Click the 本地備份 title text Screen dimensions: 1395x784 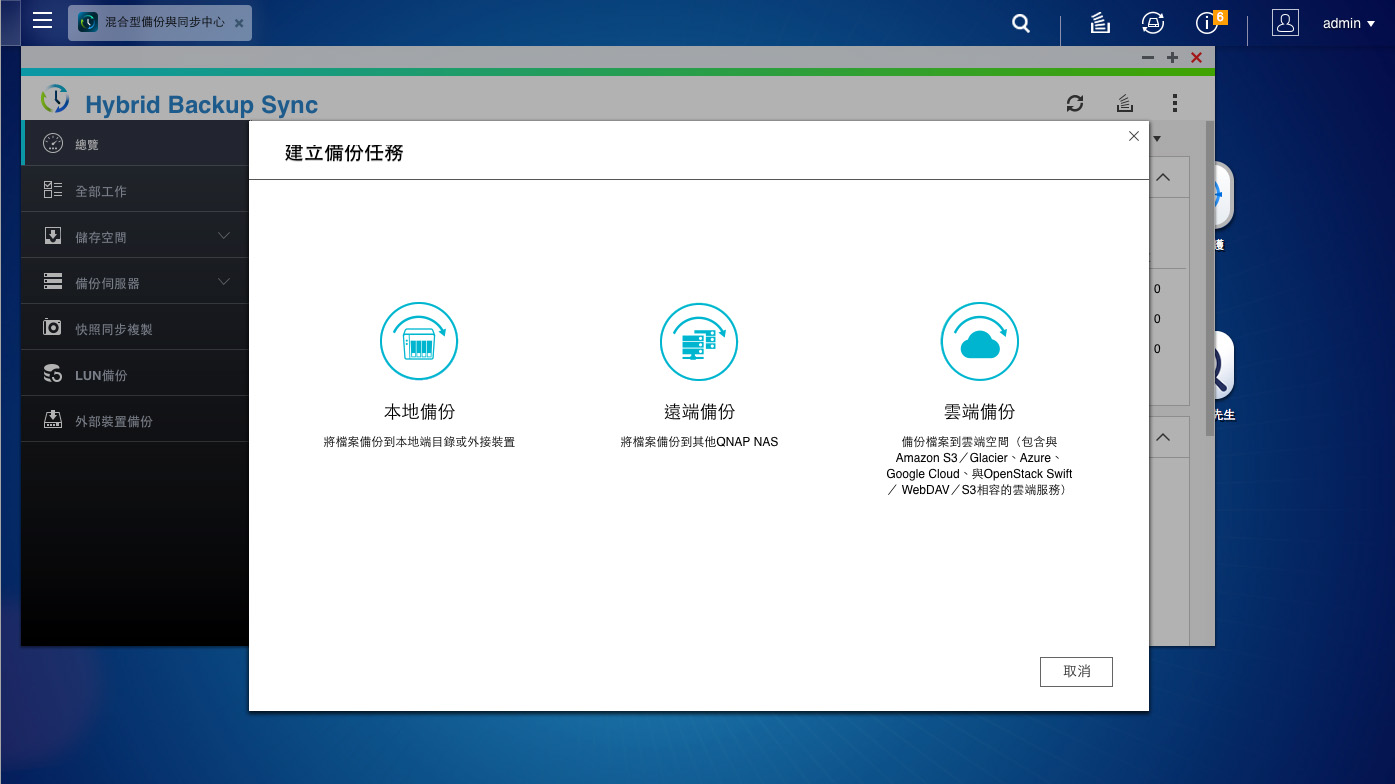pos(419,412)
